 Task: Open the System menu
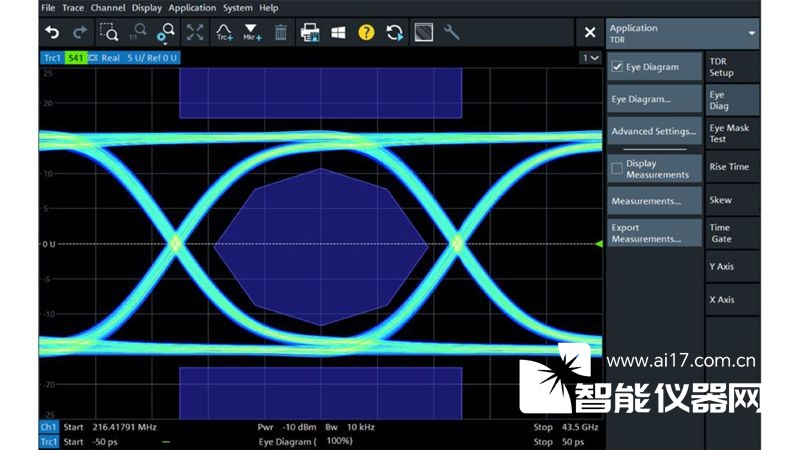[x=237, y=8]
